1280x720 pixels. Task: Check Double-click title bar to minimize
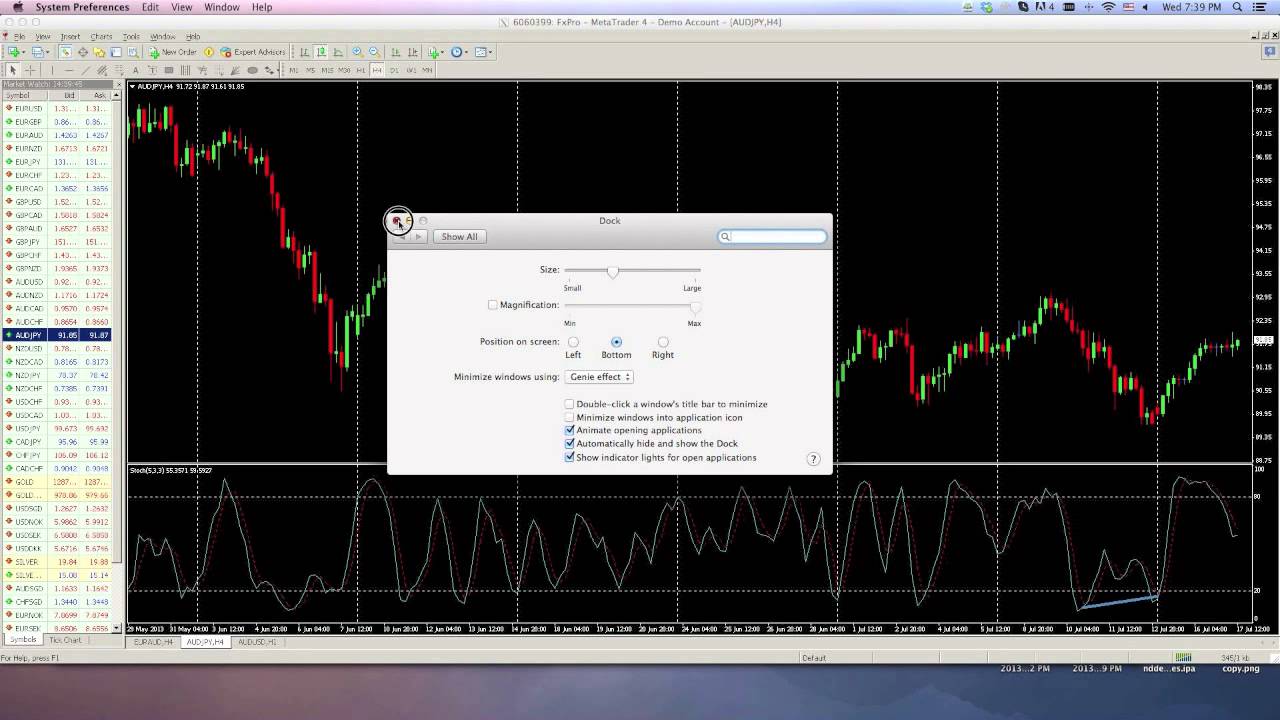point(570,404)
